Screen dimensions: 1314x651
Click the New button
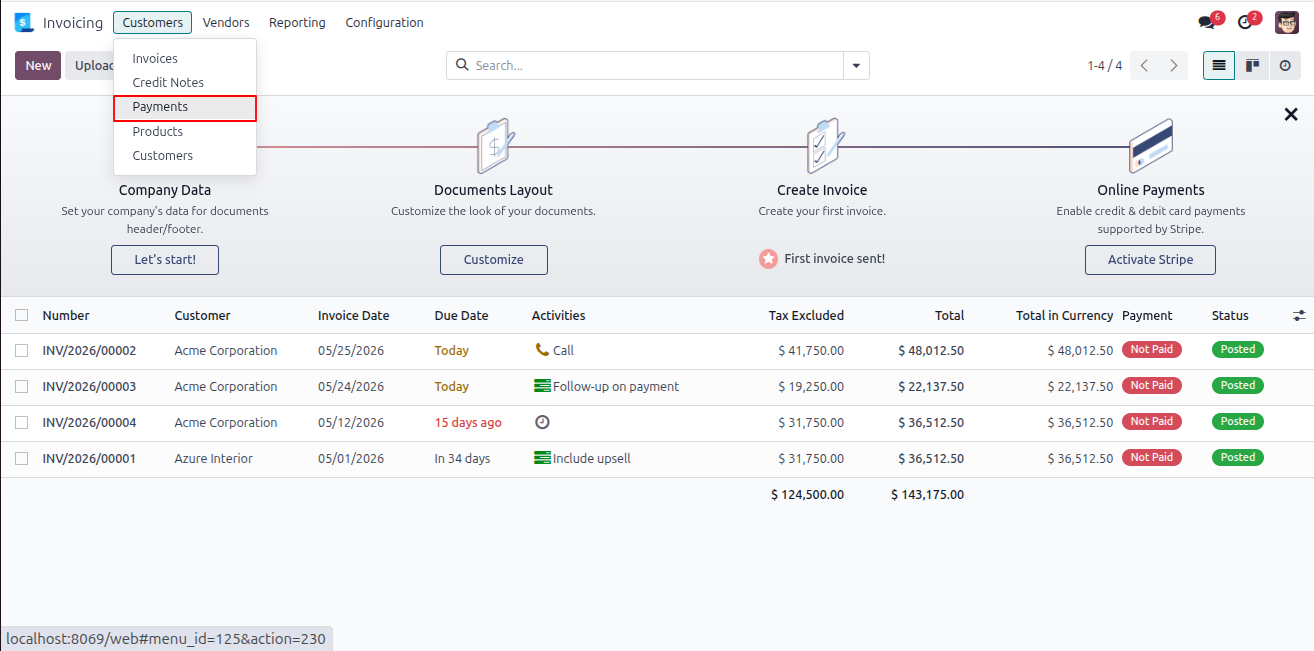click(x=38, y=66)
